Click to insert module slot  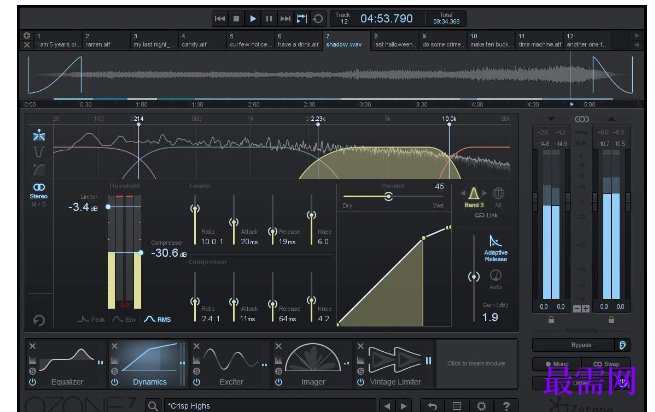(x=476, y=364)
